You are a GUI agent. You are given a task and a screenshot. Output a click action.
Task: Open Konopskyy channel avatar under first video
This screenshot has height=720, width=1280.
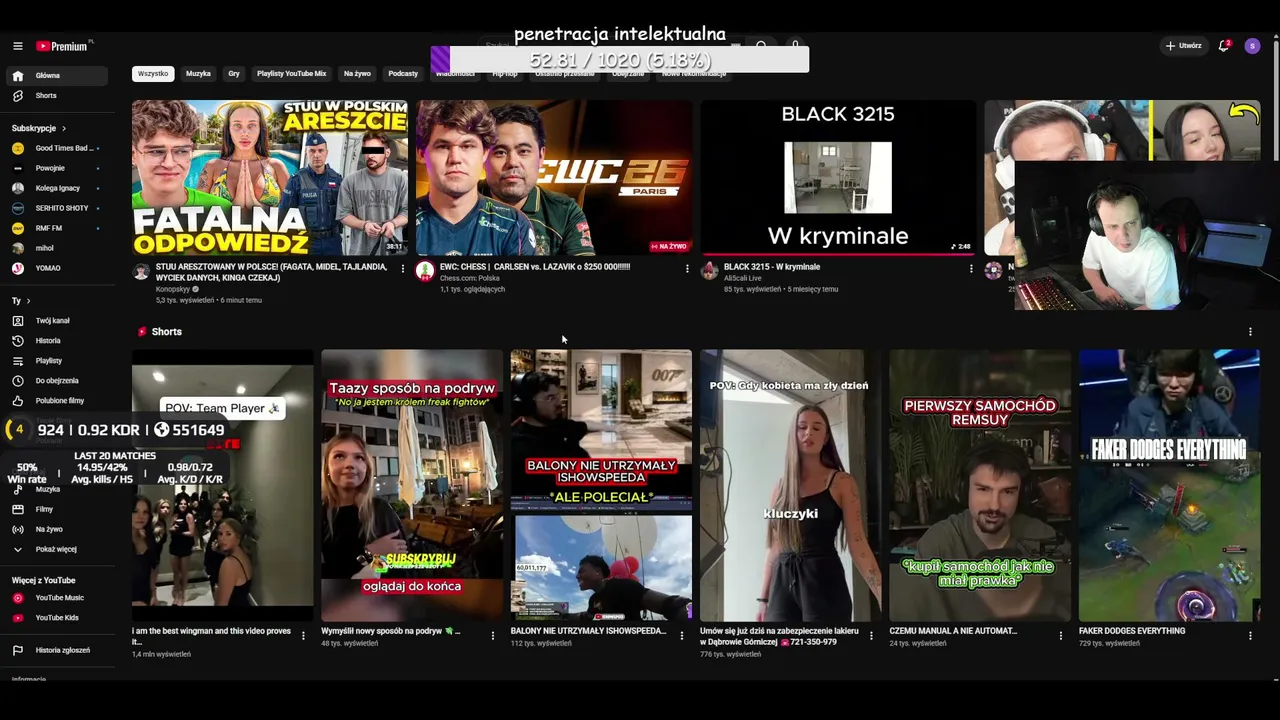point(141,272)
